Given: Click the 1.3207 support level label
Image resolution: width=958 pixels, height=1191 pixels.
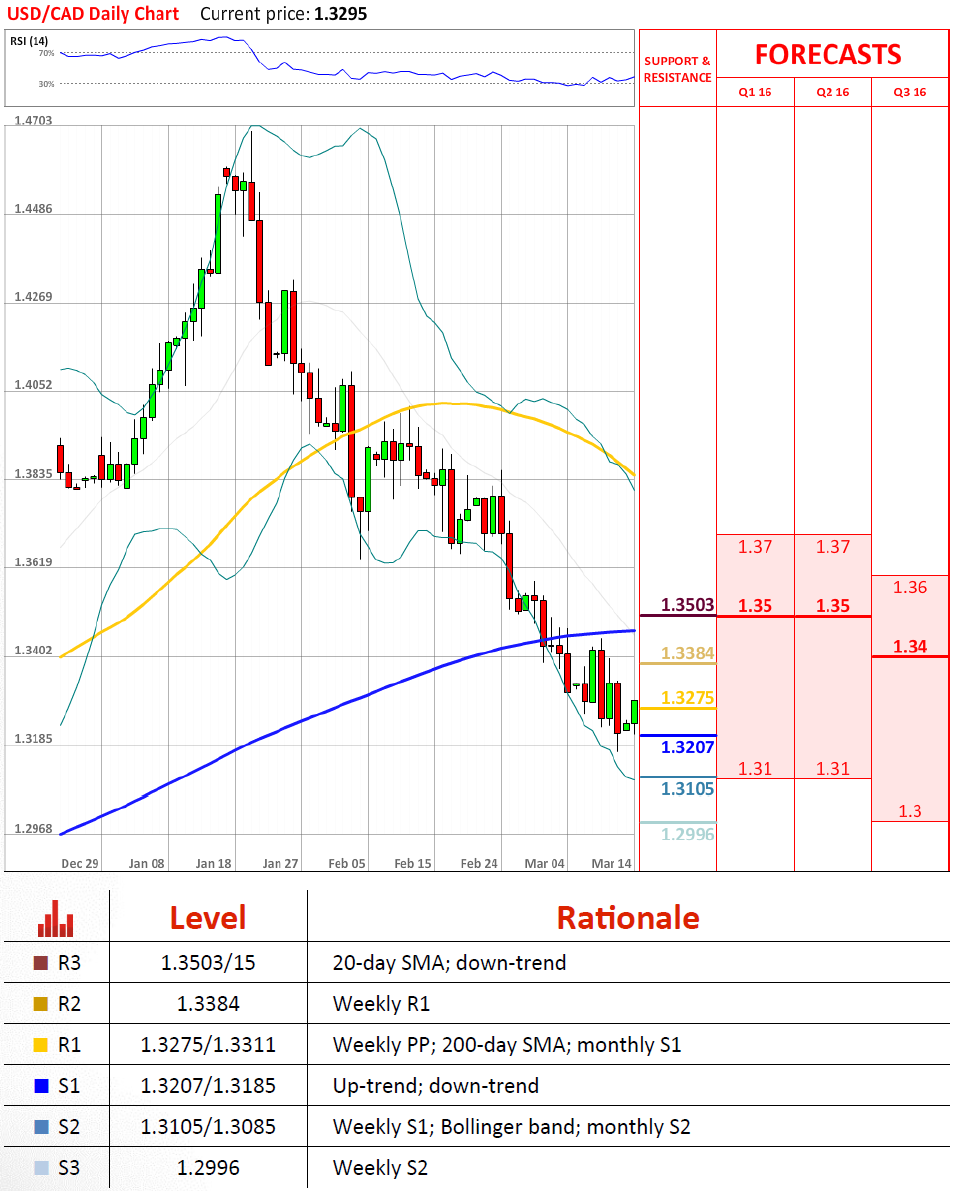Looking at the screenshot, I should (688, 747).
